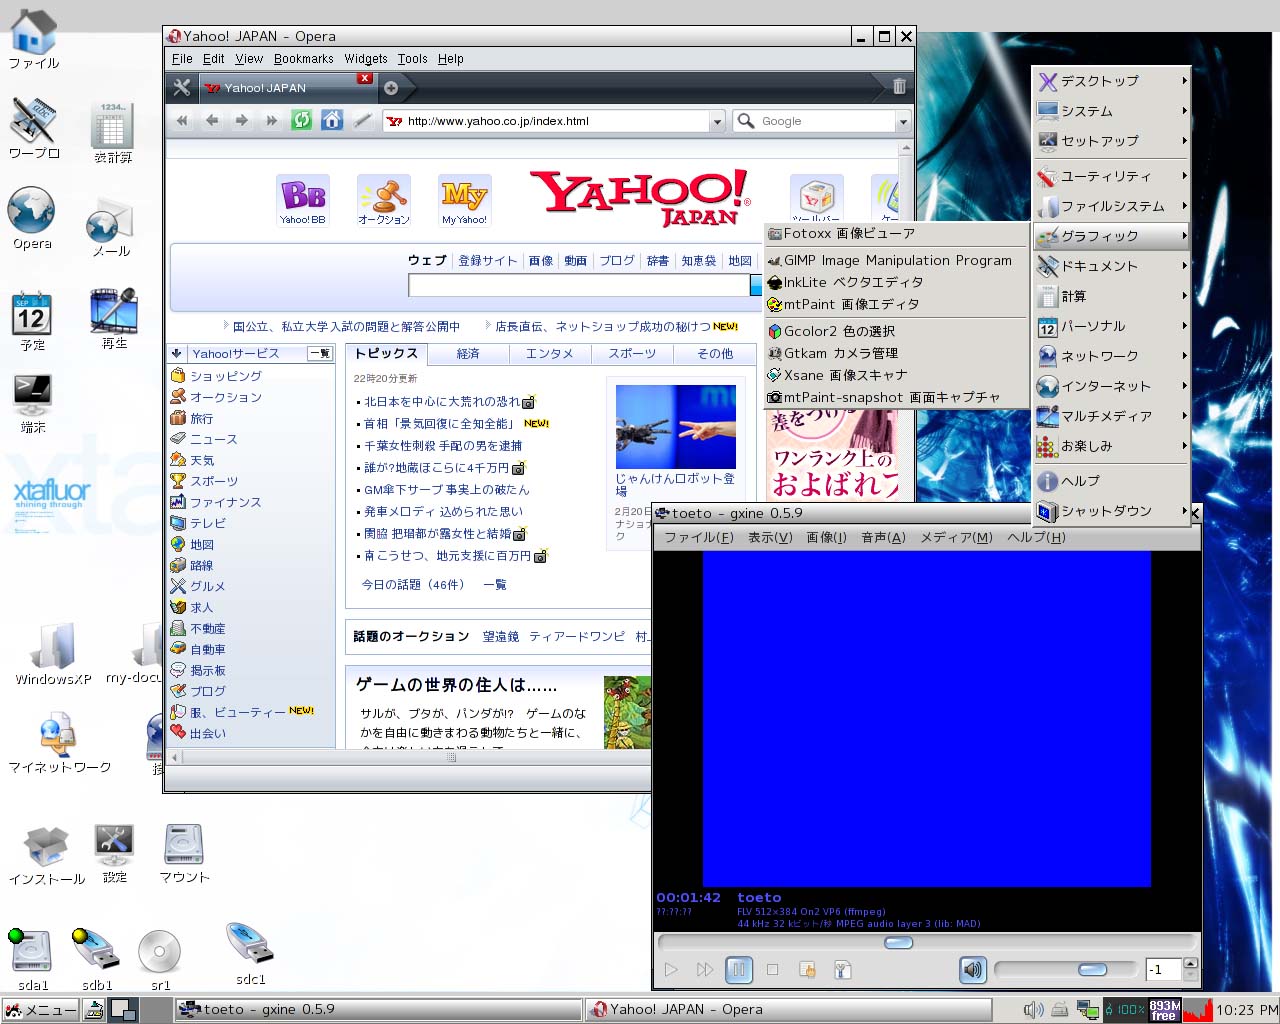Open the インストール desktop icon
The height and width of the screenshot is (1024, 1280).
pos(46,855)
